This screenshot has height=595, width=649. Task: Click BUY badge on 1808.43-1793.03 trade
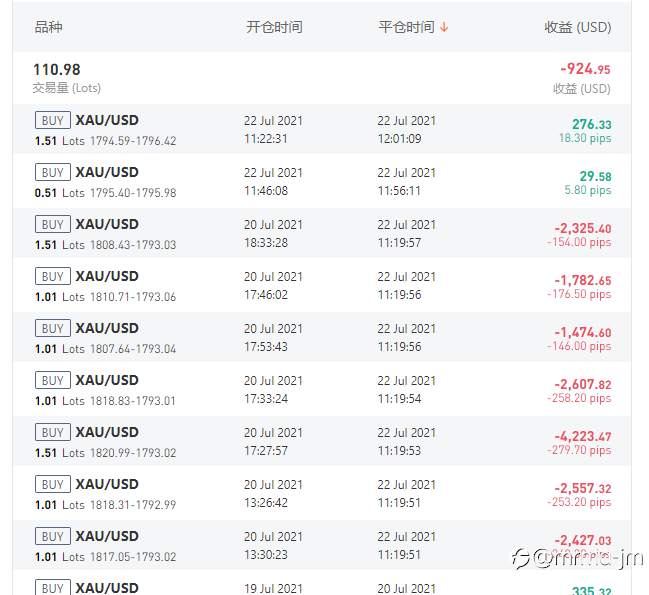(x=53, y=224)
